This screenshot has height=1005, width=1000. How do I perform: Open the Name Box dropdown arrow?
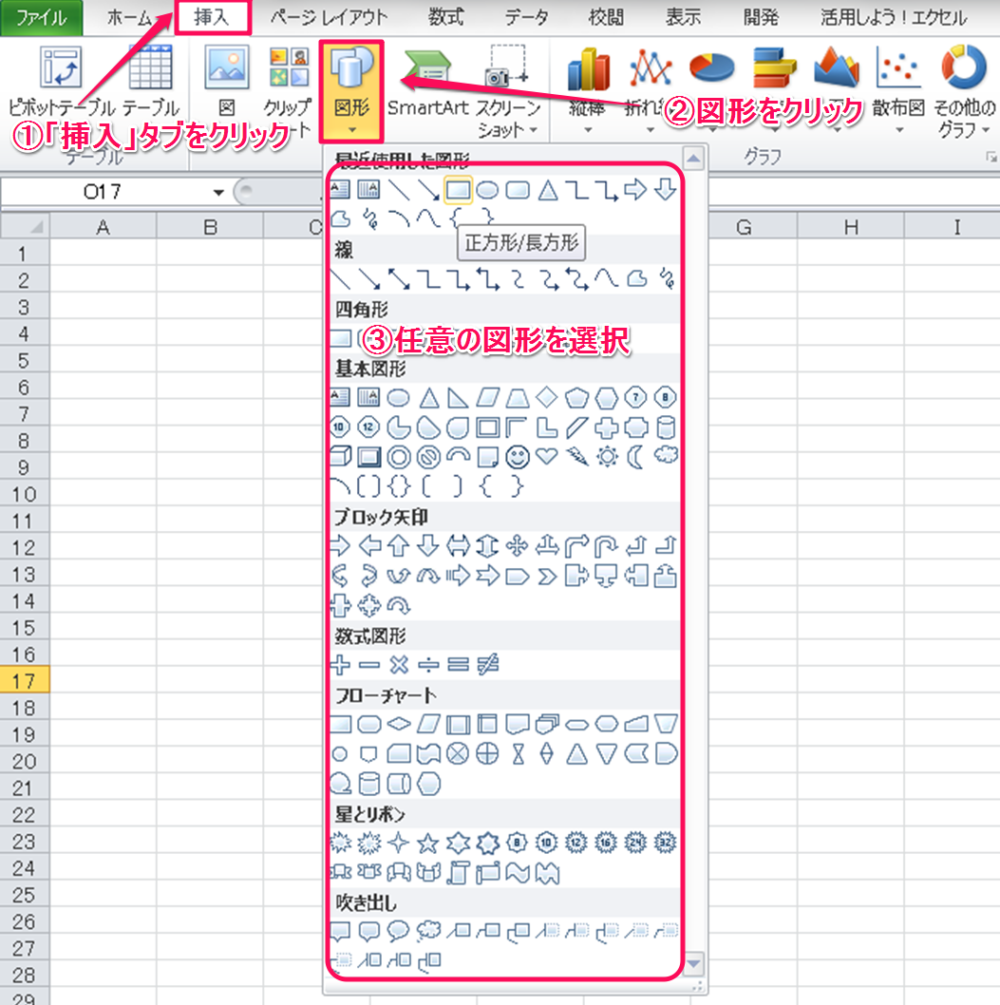click(x=218, y=192)
